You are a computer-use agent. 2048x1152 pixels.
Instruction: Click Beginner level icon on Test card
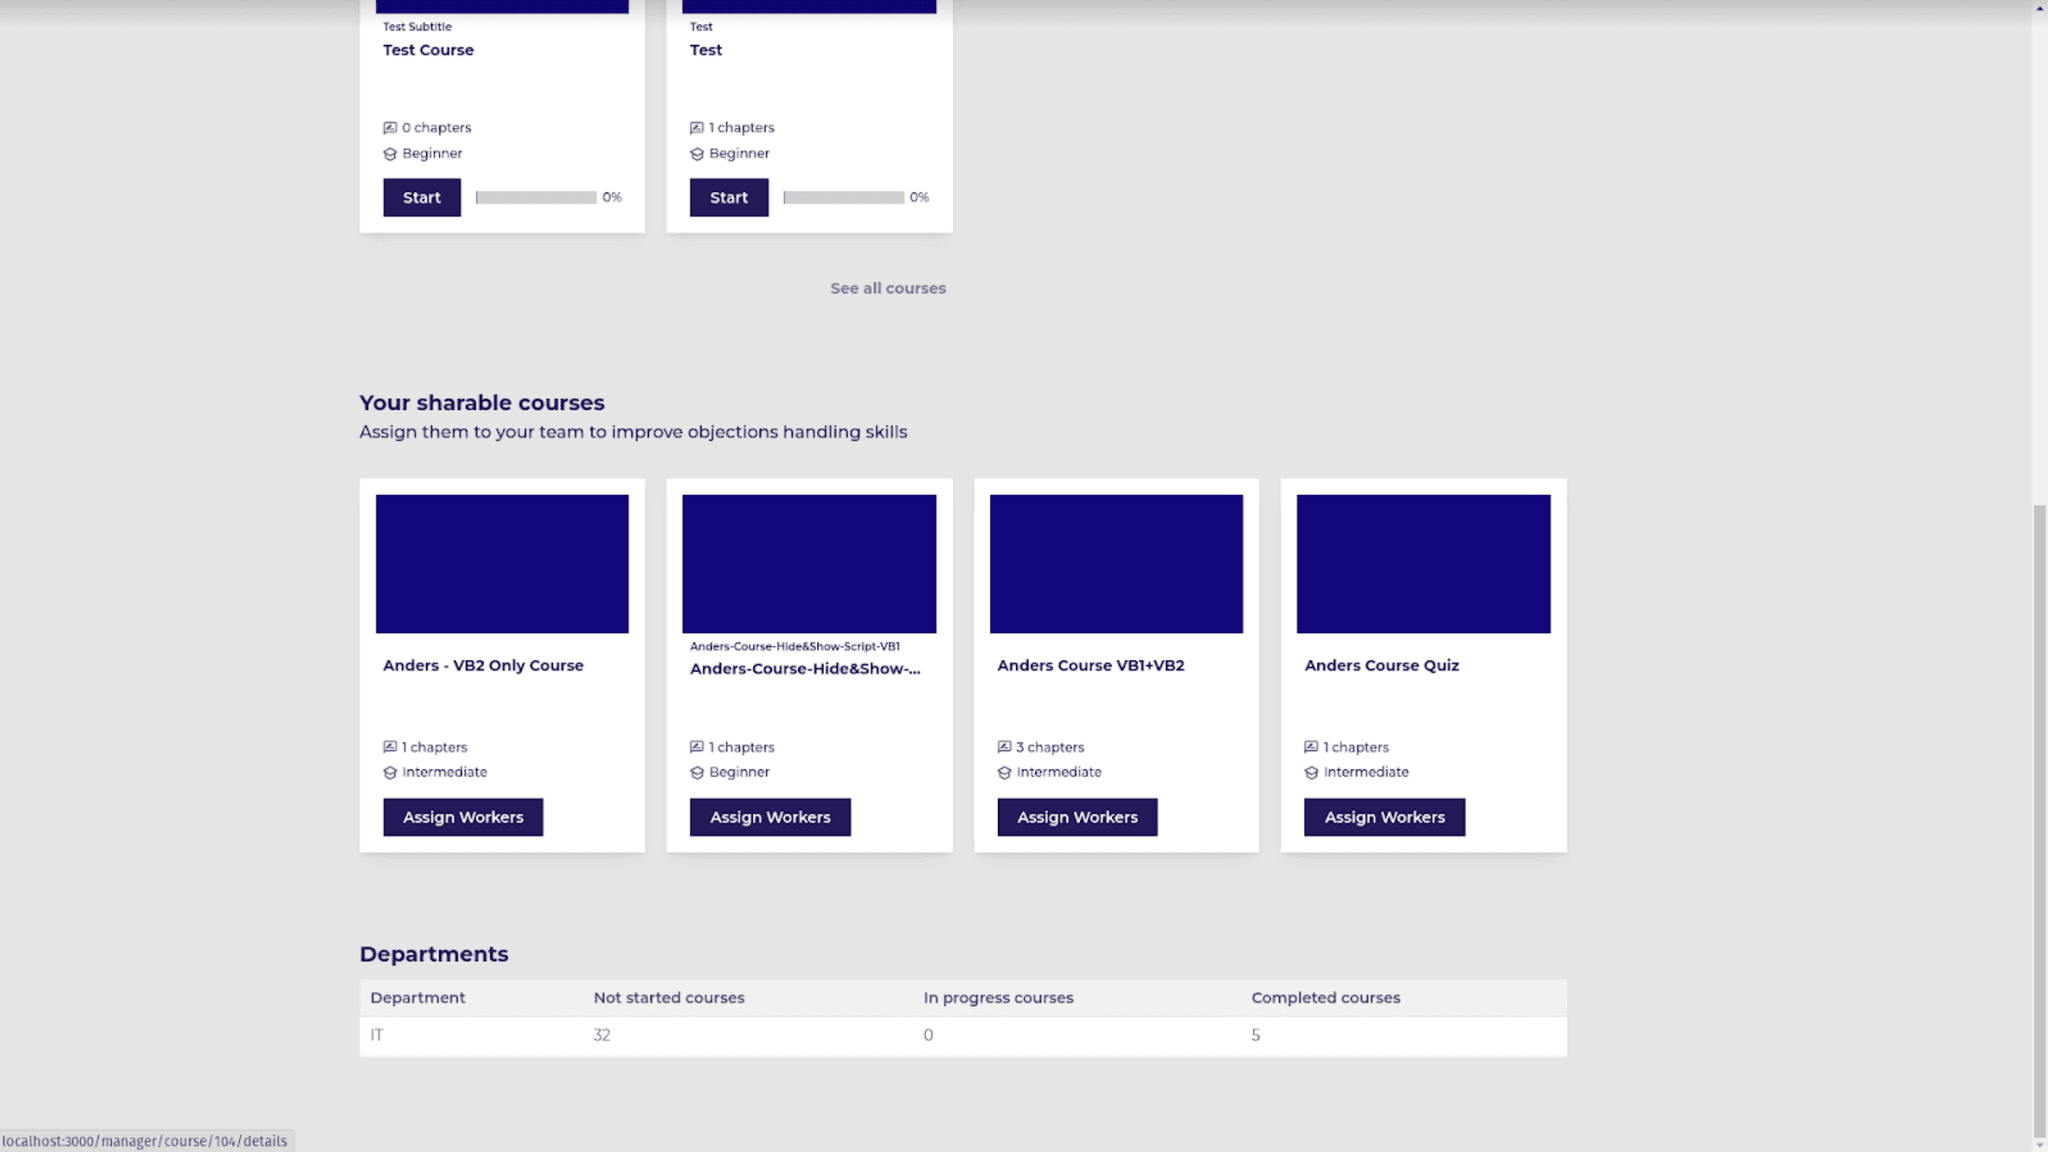click(x=697, y=154)
